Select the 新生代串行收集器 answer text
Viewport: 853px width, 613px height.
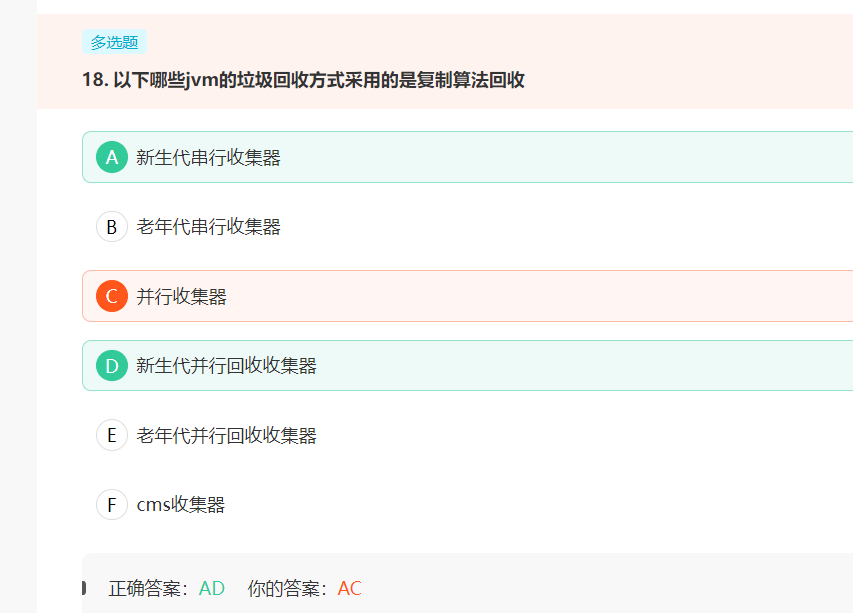coord(208,157)
